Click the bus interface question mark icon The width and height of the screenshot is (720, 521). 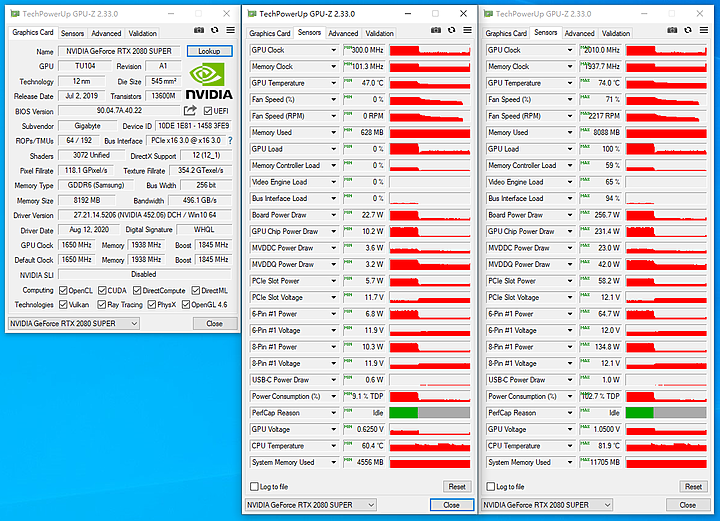coord(230,140)
